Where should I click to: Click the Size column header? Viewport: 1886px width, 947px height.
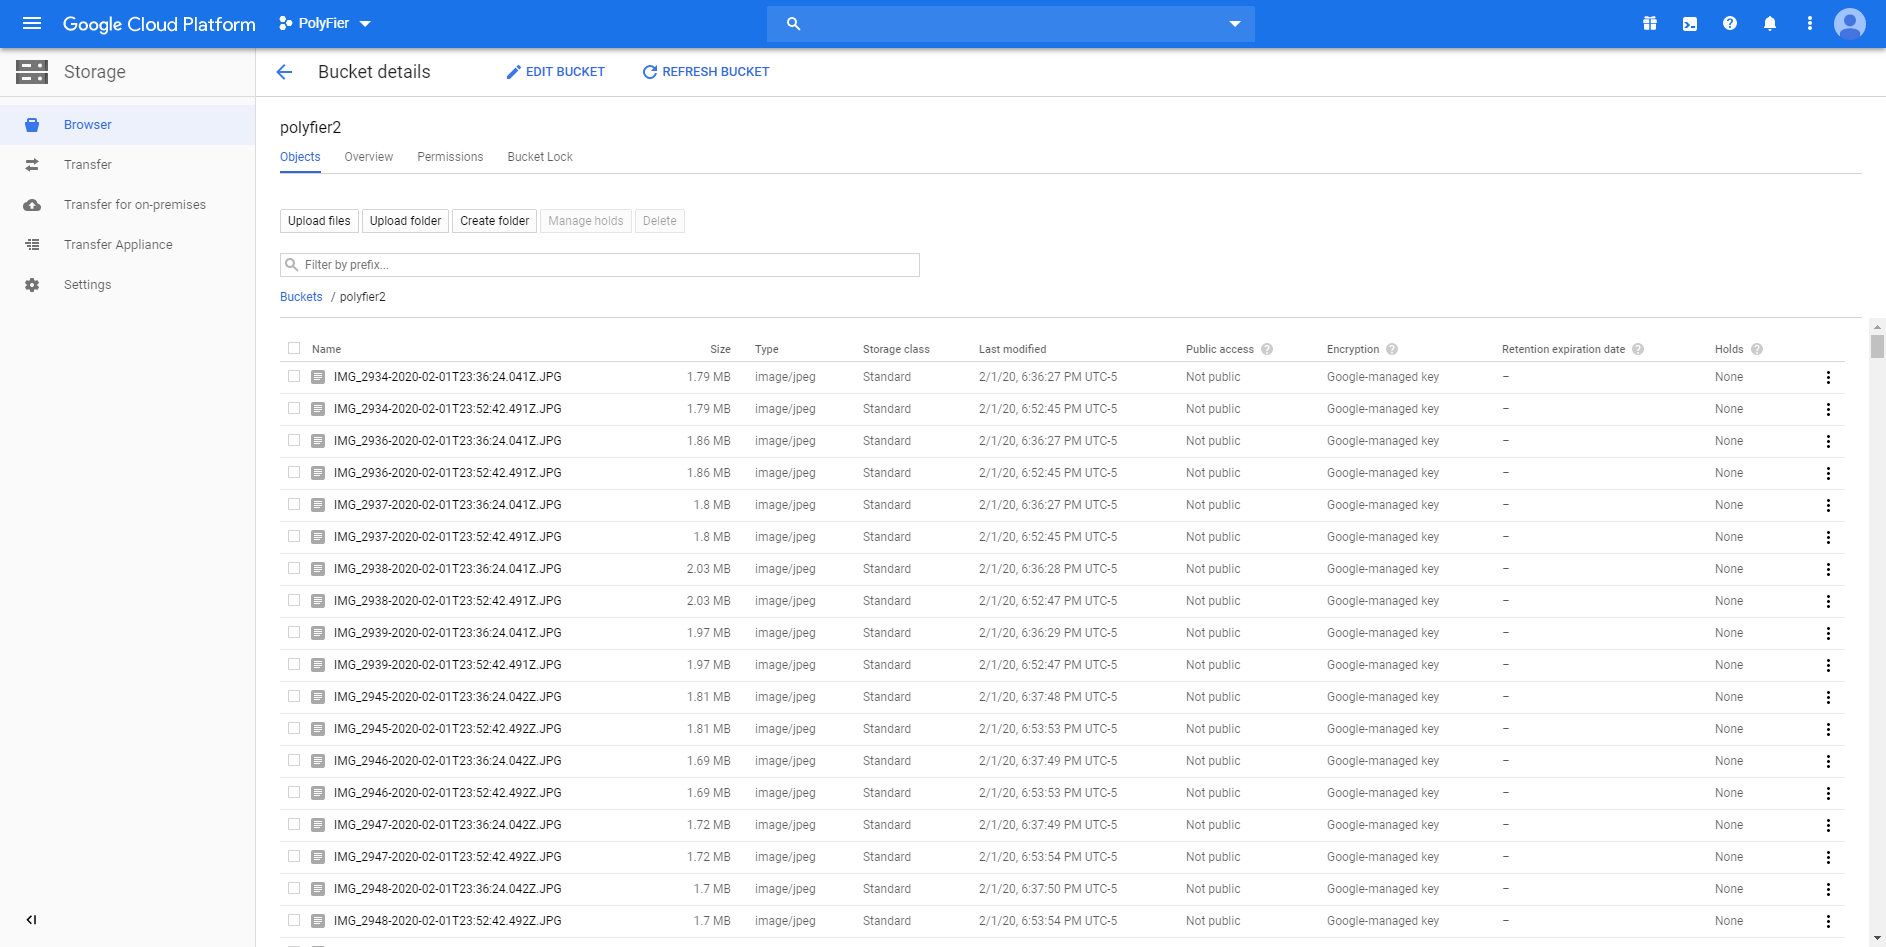tap(720, 349)
